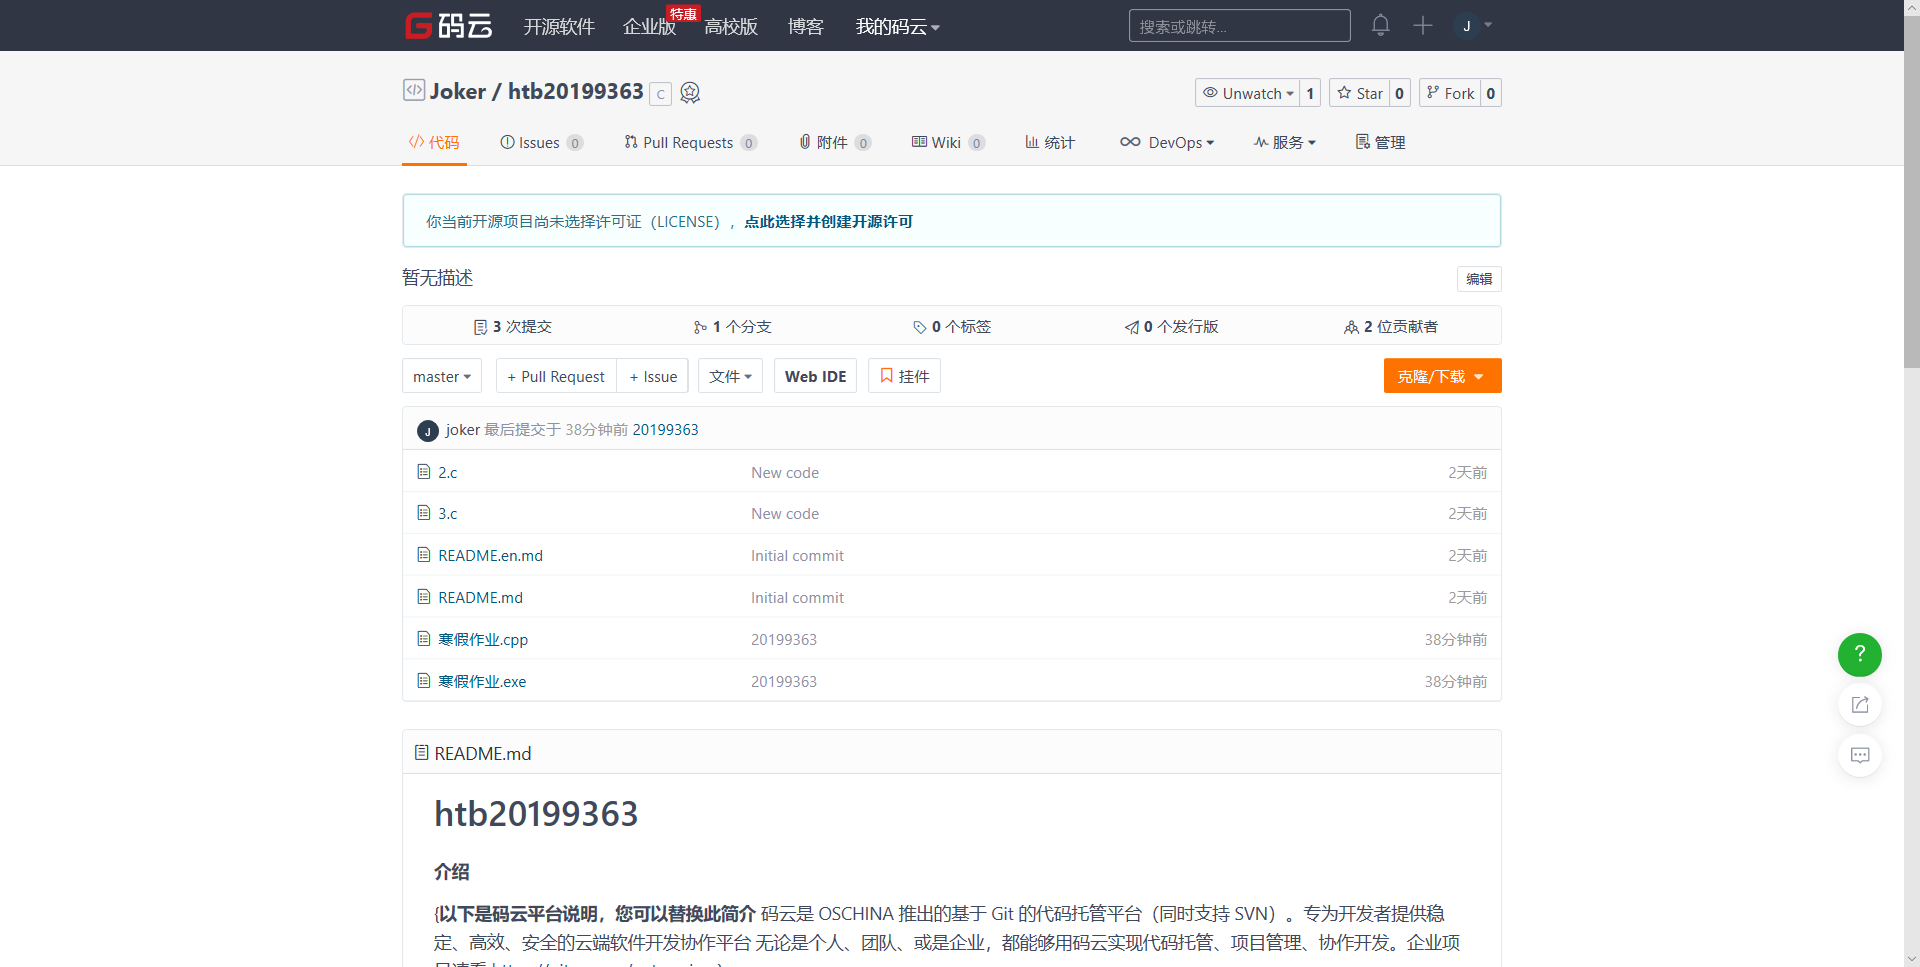
Task: Click the page vertical scrollbar
Action: (1912, 191)
